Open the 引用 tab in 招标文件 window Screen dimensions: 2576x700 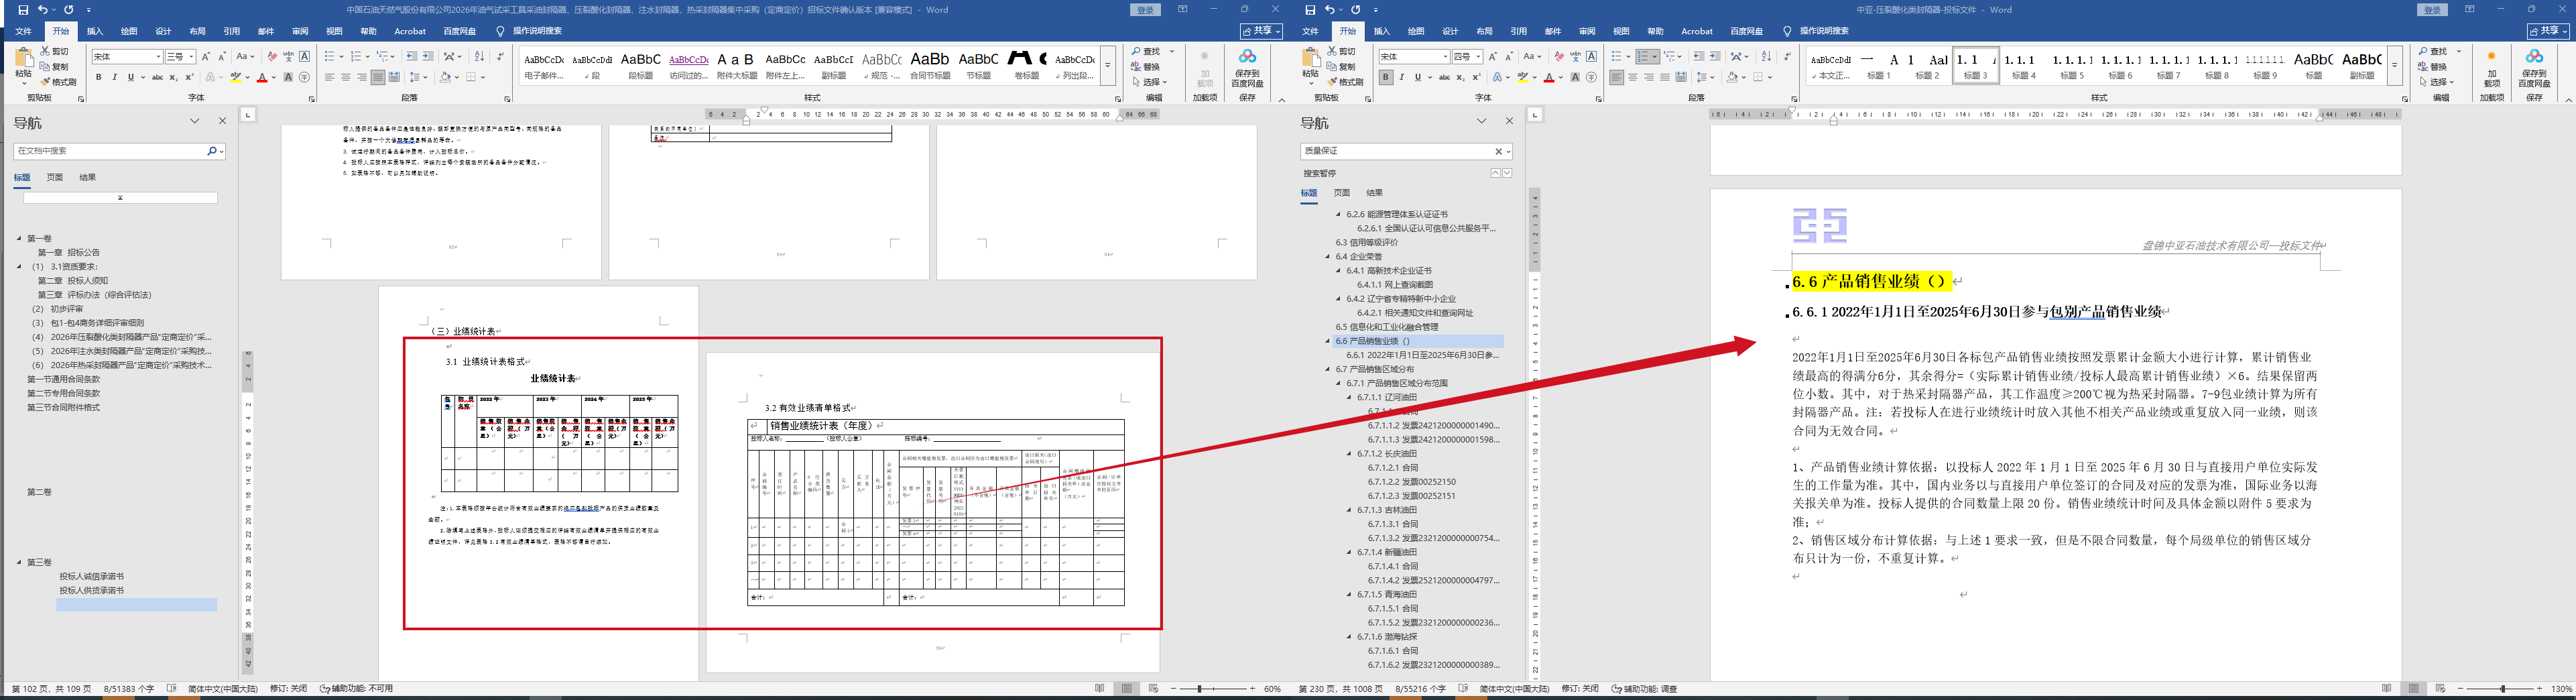click(231, 31)
